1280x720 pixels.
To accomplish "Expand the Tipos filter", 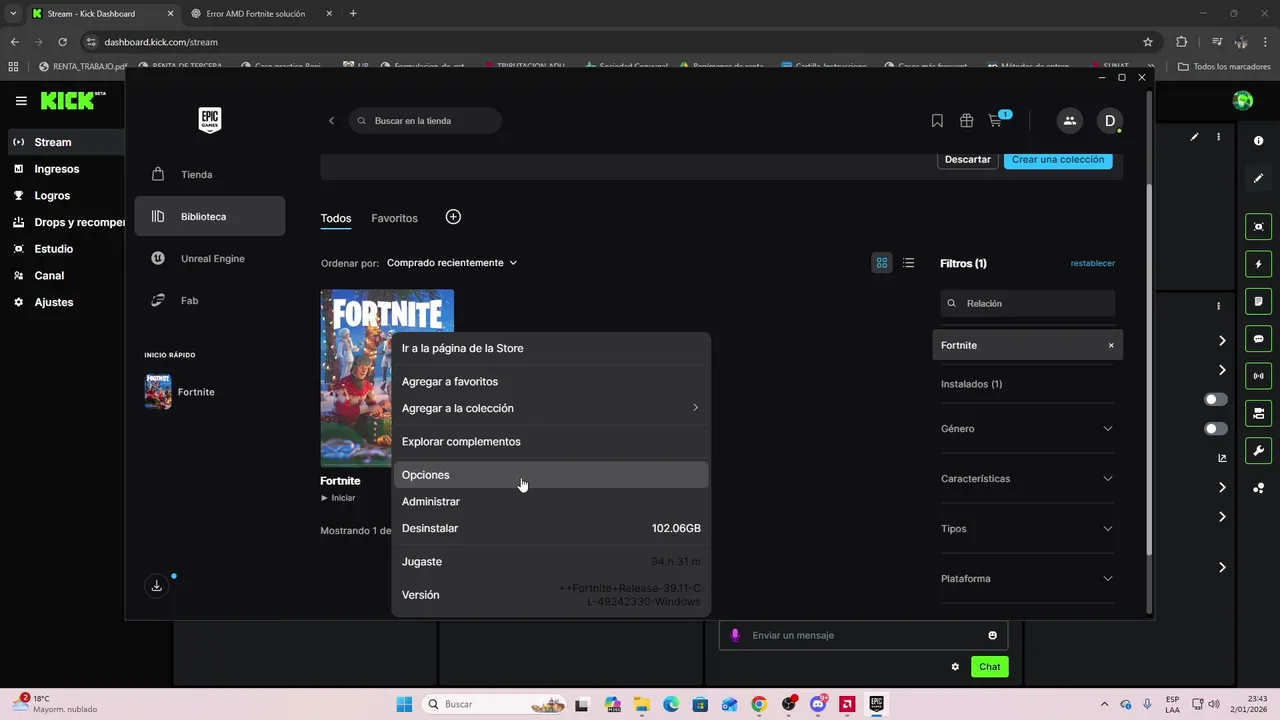I will (x=1027, y=528).
